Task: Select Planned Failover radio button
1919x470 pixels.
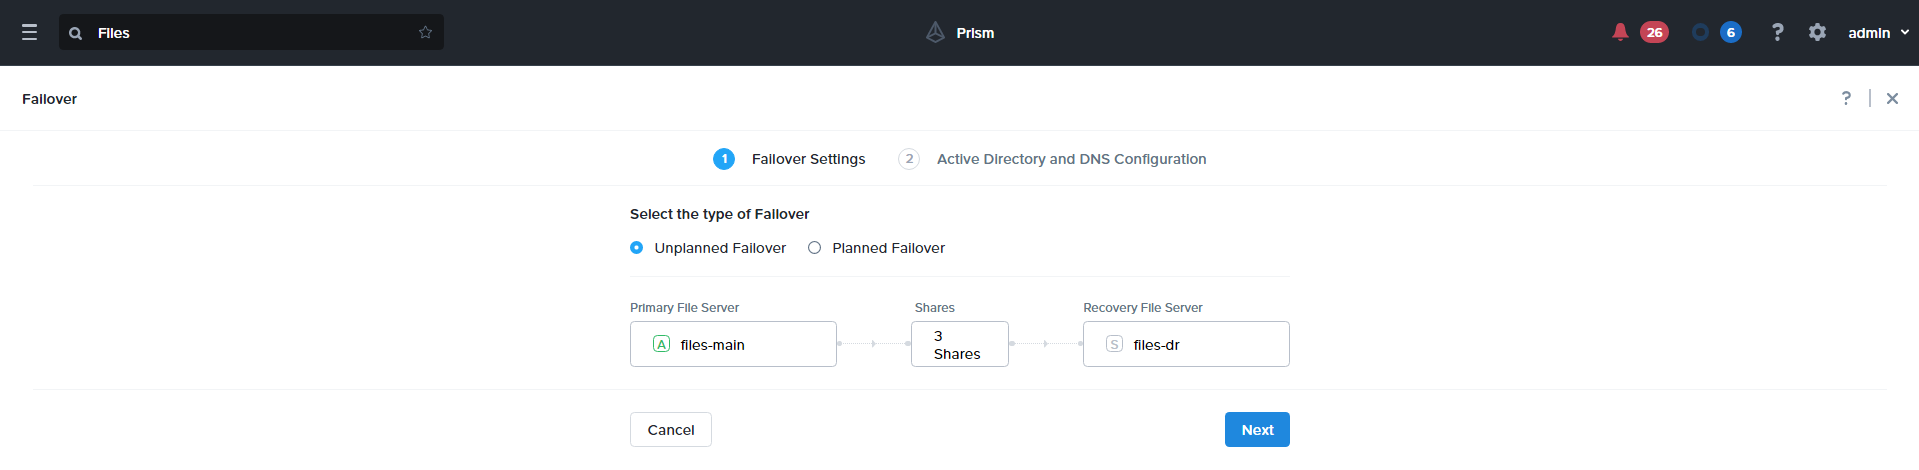Action: click(x=814, y=248)
